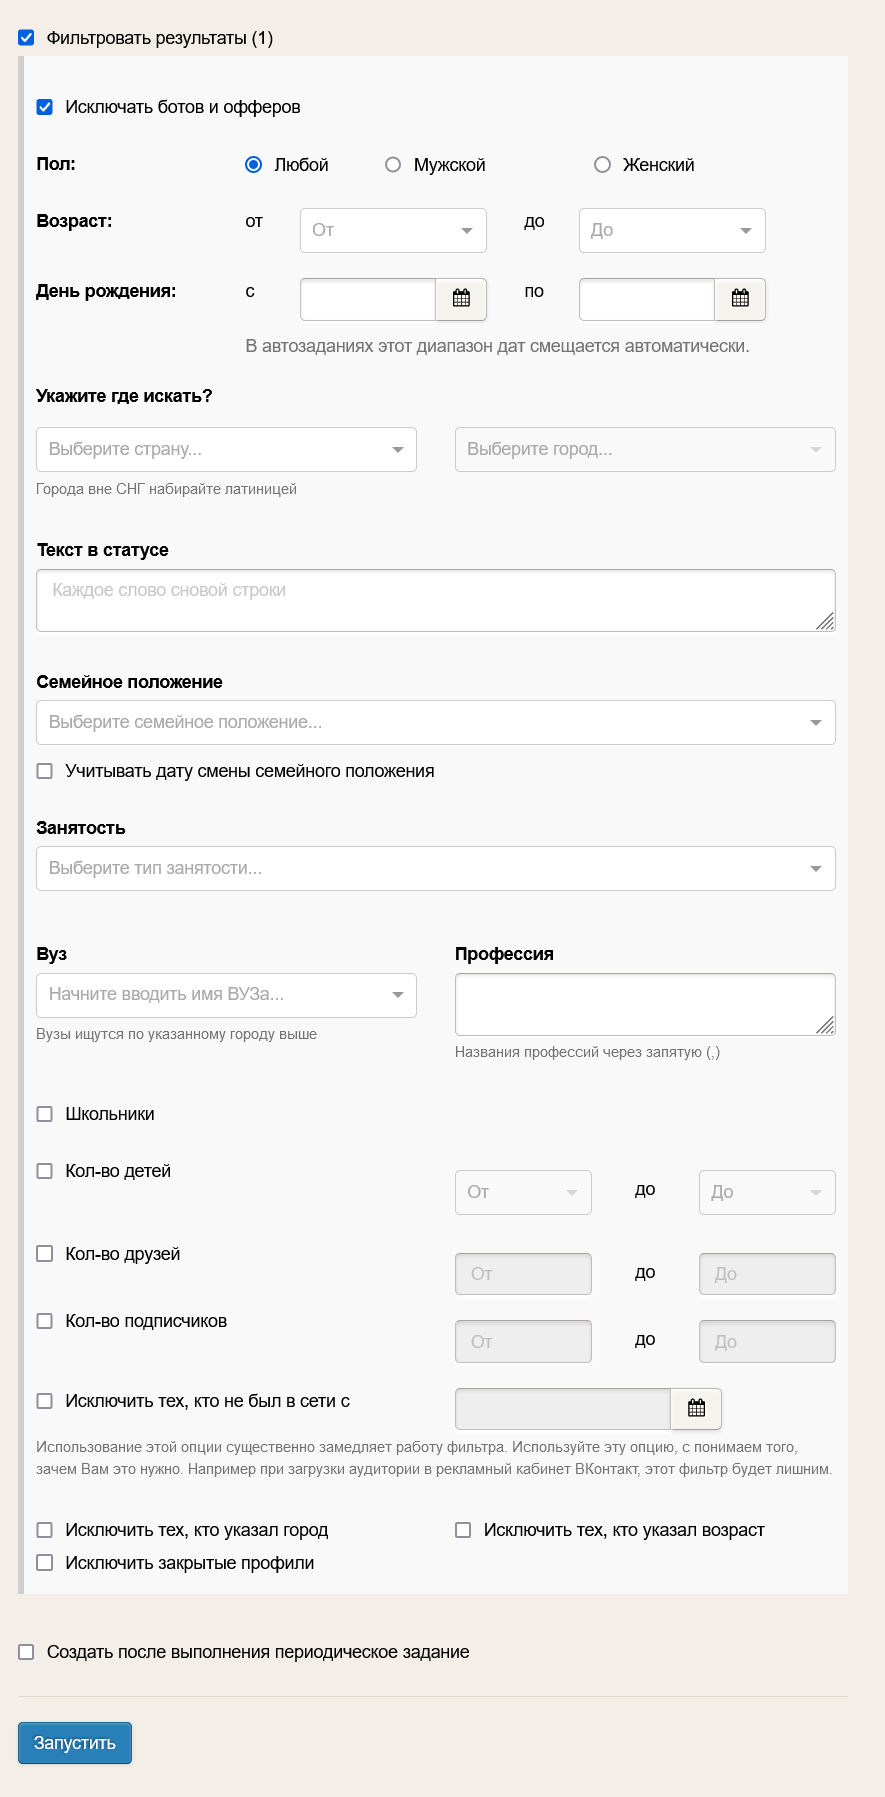
Task: Toggle "Исключать ботов и офферов" checkbox
Action: tap(45, 107)
